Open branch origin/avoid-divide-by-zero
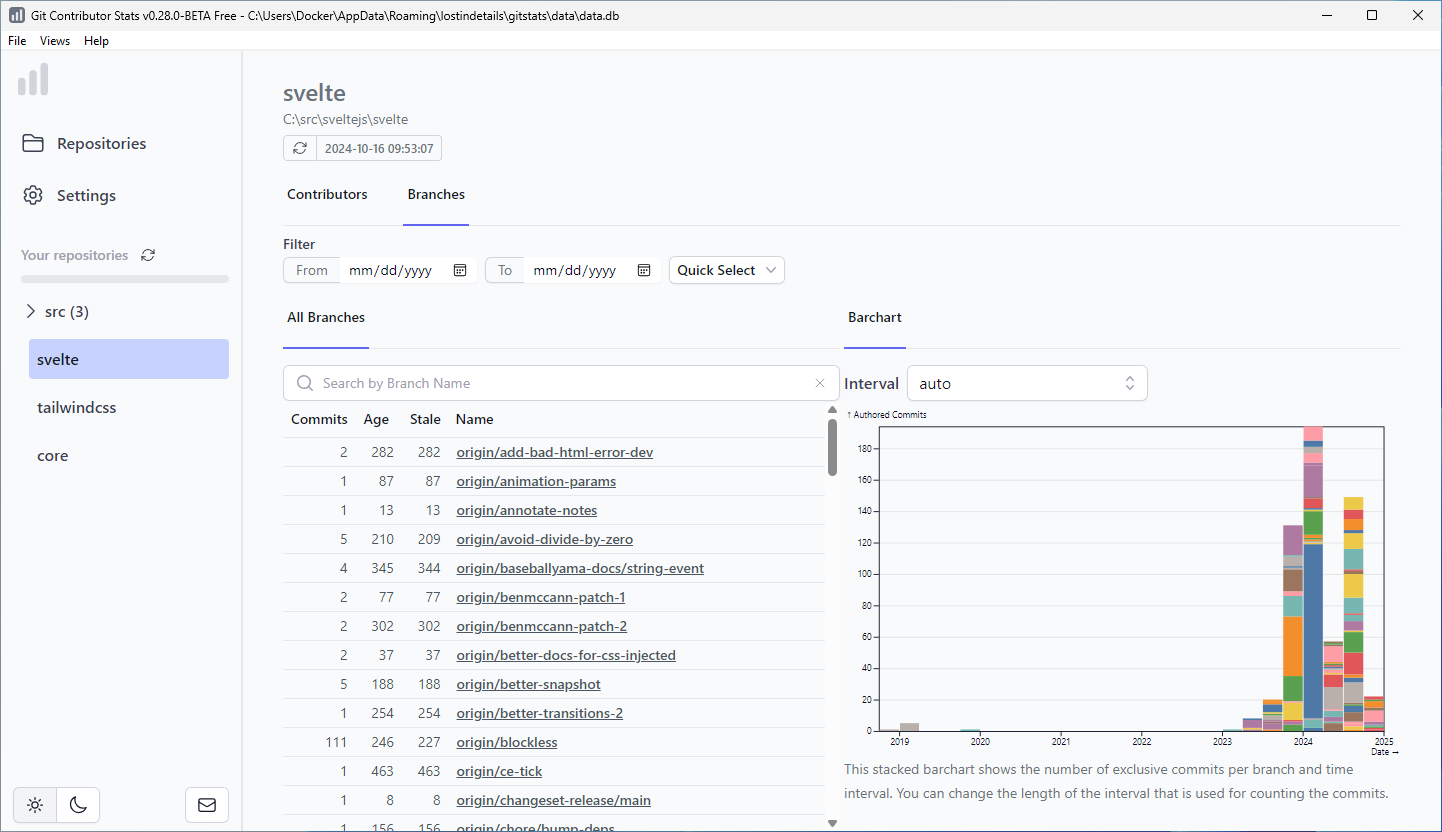The height and width of the screenshot is (832, 1442). pyautogui.click(x=545, y=539)
